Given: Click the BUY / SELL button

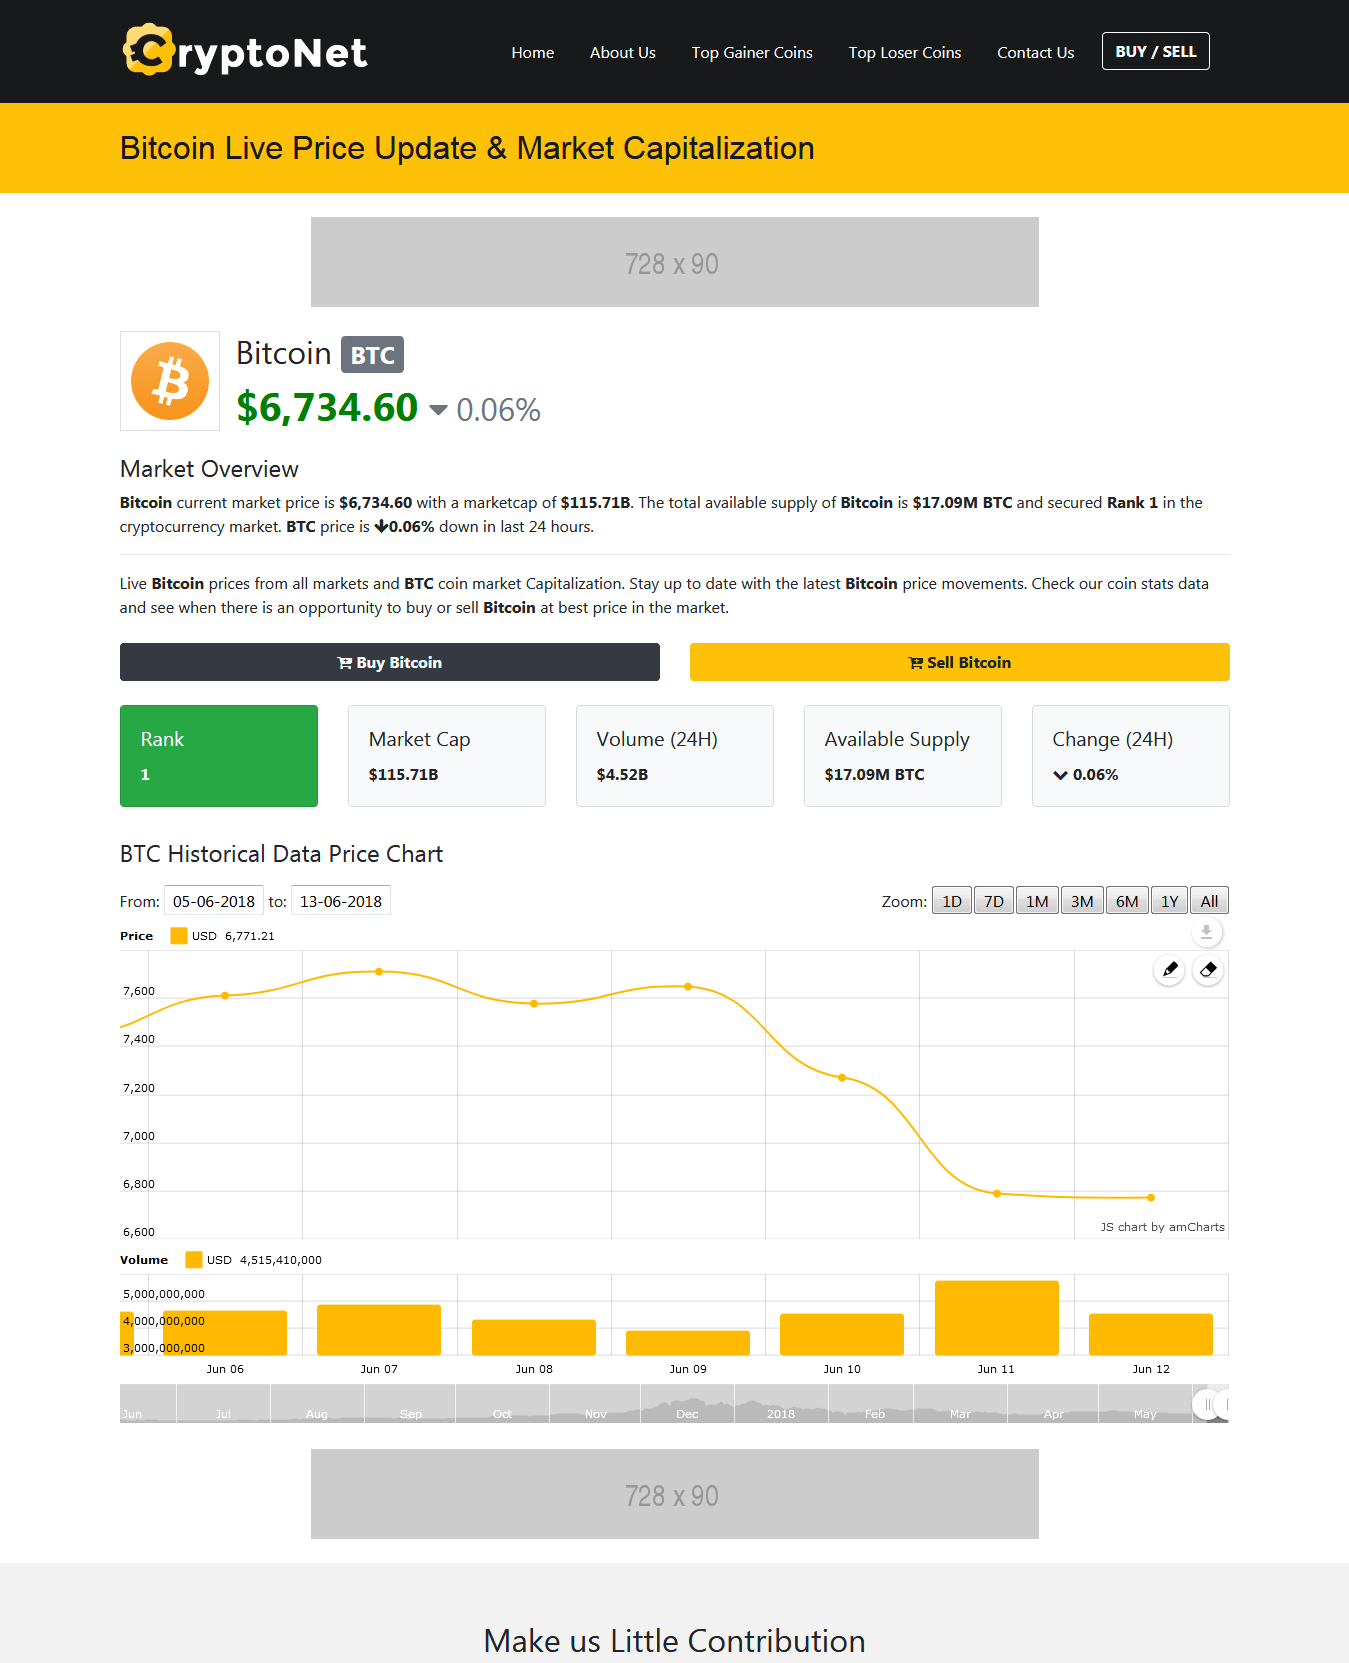Looking at the screenshot, I should pyautogui.click(x=1156, y=51).
